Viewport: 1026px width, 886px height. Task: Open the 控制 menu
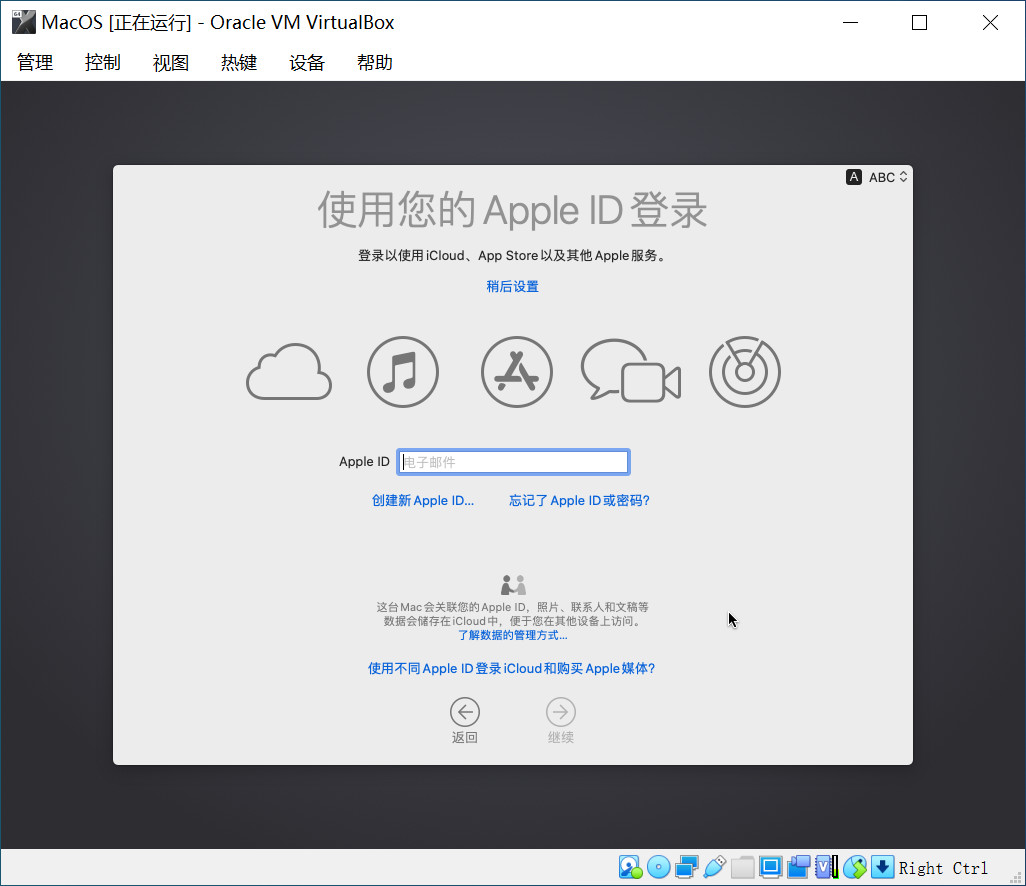(x=103, y=63)
